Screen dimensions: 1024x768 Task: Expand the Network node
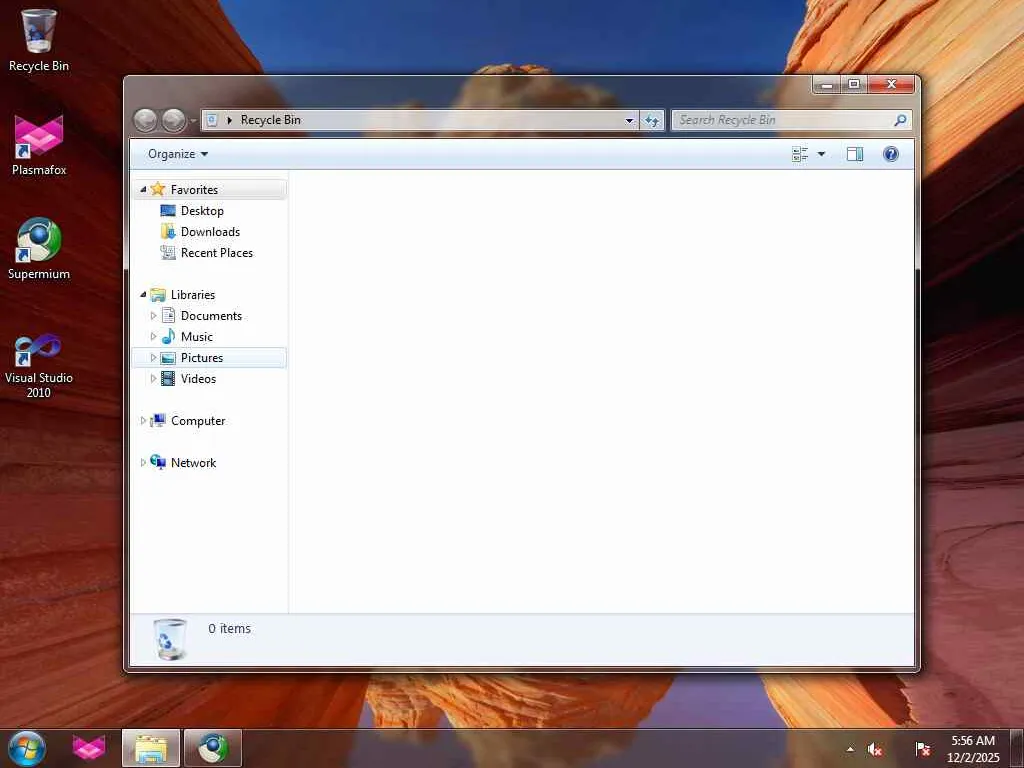click(143, 463)
